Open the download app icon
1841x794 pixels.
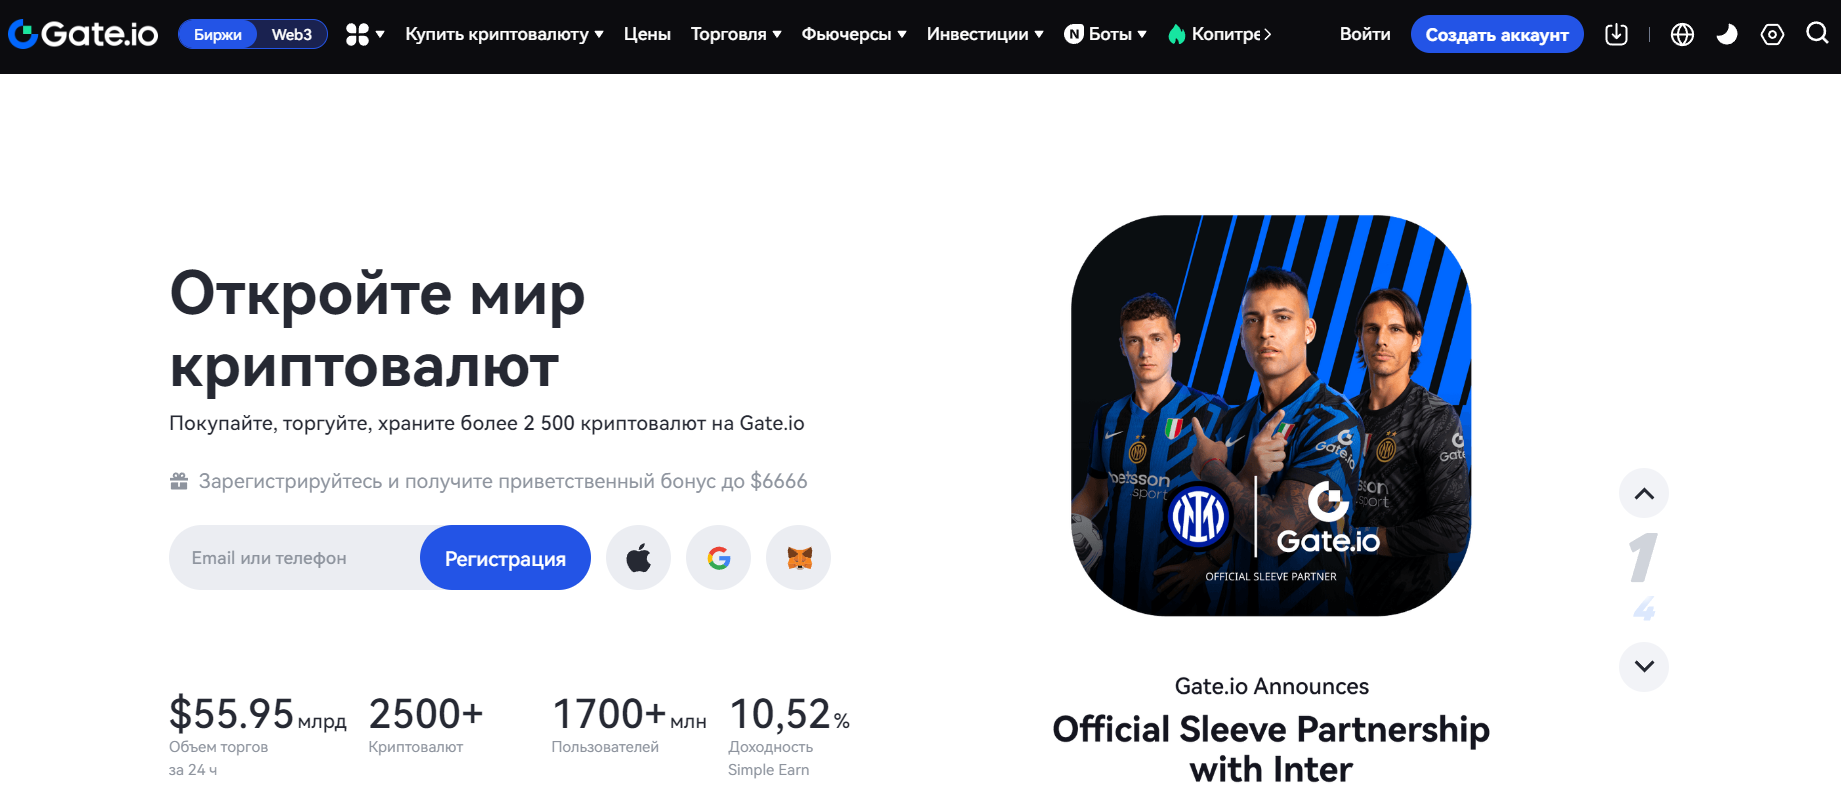tap(1616, 34)
